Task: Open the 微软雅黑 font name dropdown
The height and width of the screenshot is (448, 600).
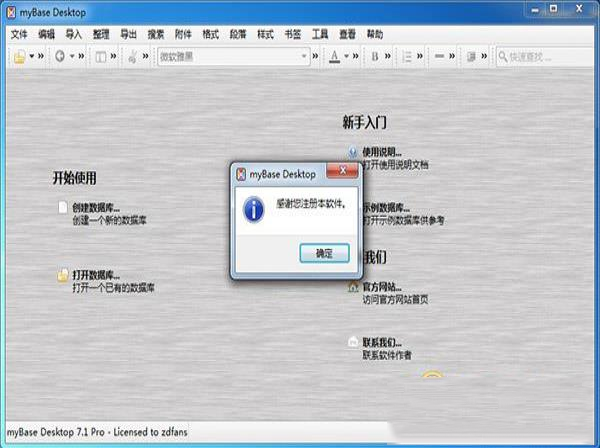Action: click(x=306, y=56)
